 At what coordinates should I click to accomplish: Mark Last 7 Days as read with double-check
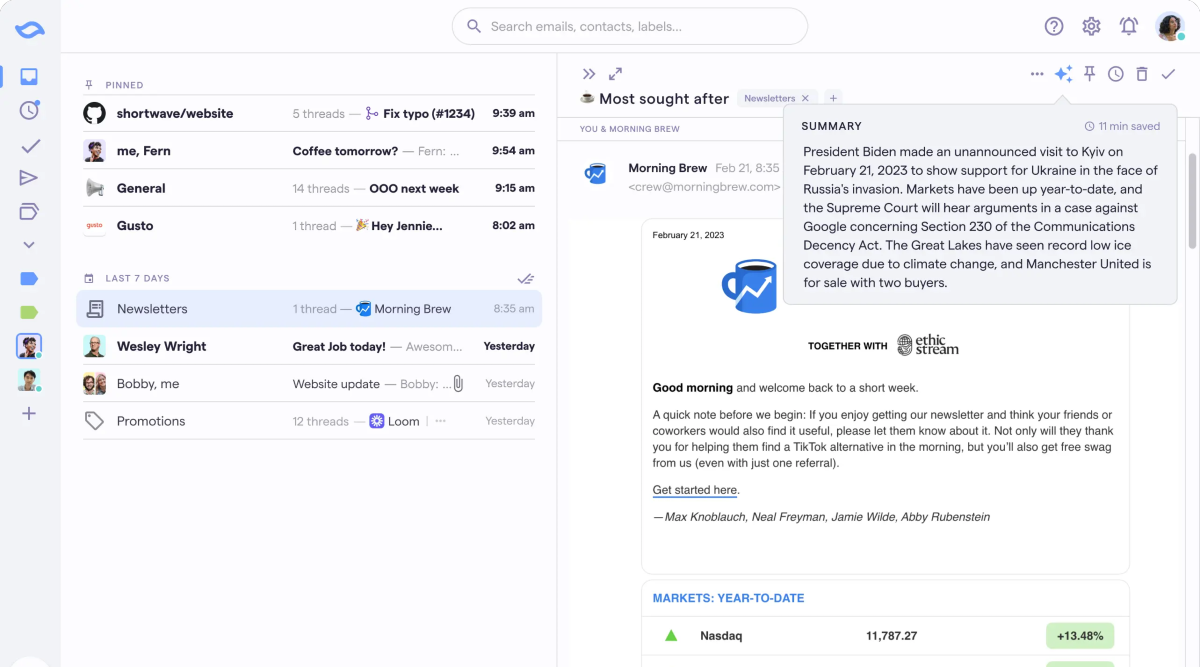[527, 278]
